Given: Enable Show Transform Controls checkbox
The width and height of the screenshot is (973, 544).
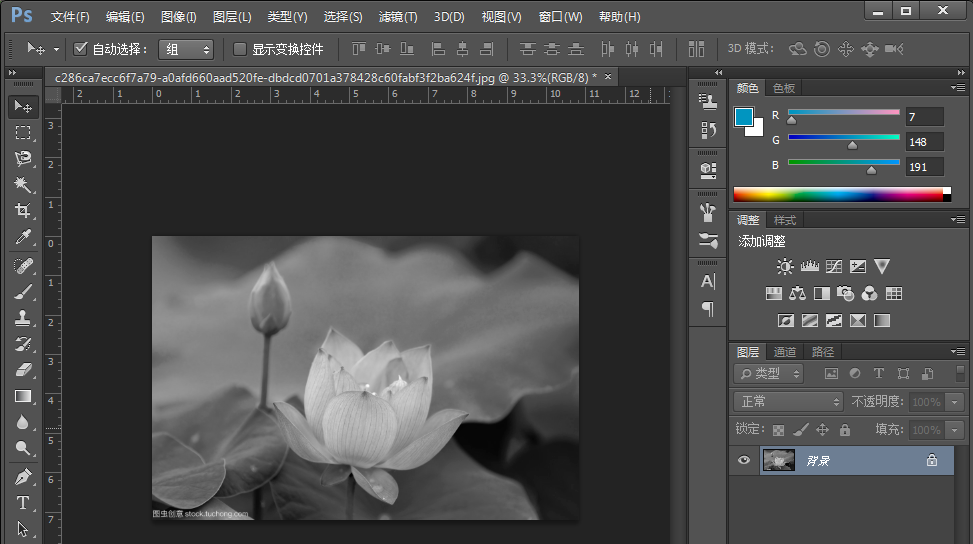Looking at the screenshot, I should (x=240, y=49).
